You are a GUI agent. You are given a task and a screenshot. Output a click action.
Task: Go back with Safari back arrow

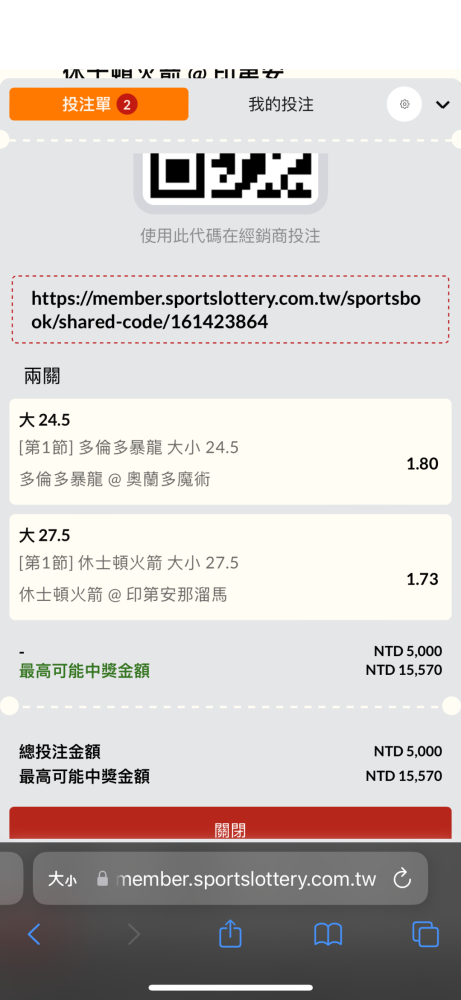point(34,934)
